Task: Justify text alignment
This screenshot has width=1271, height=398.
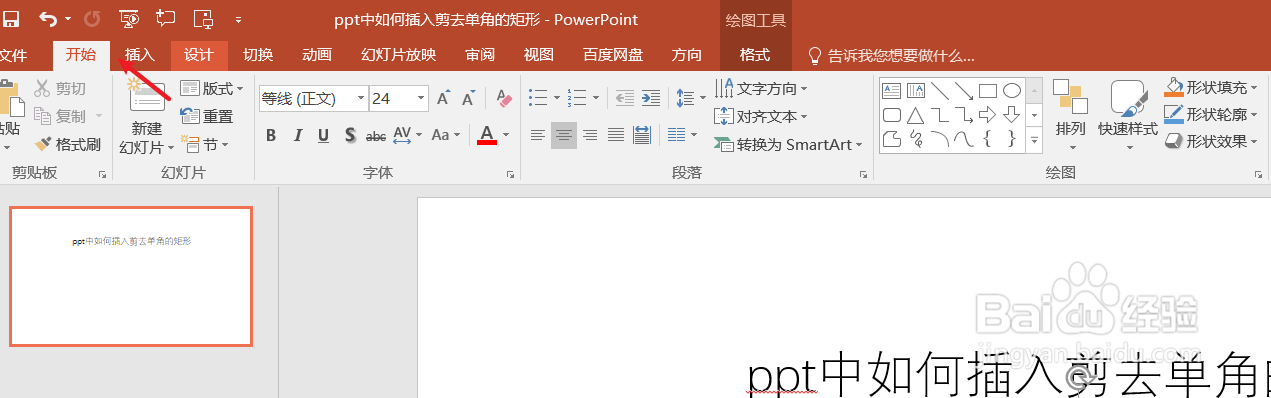Action: [x=616, y=135]
